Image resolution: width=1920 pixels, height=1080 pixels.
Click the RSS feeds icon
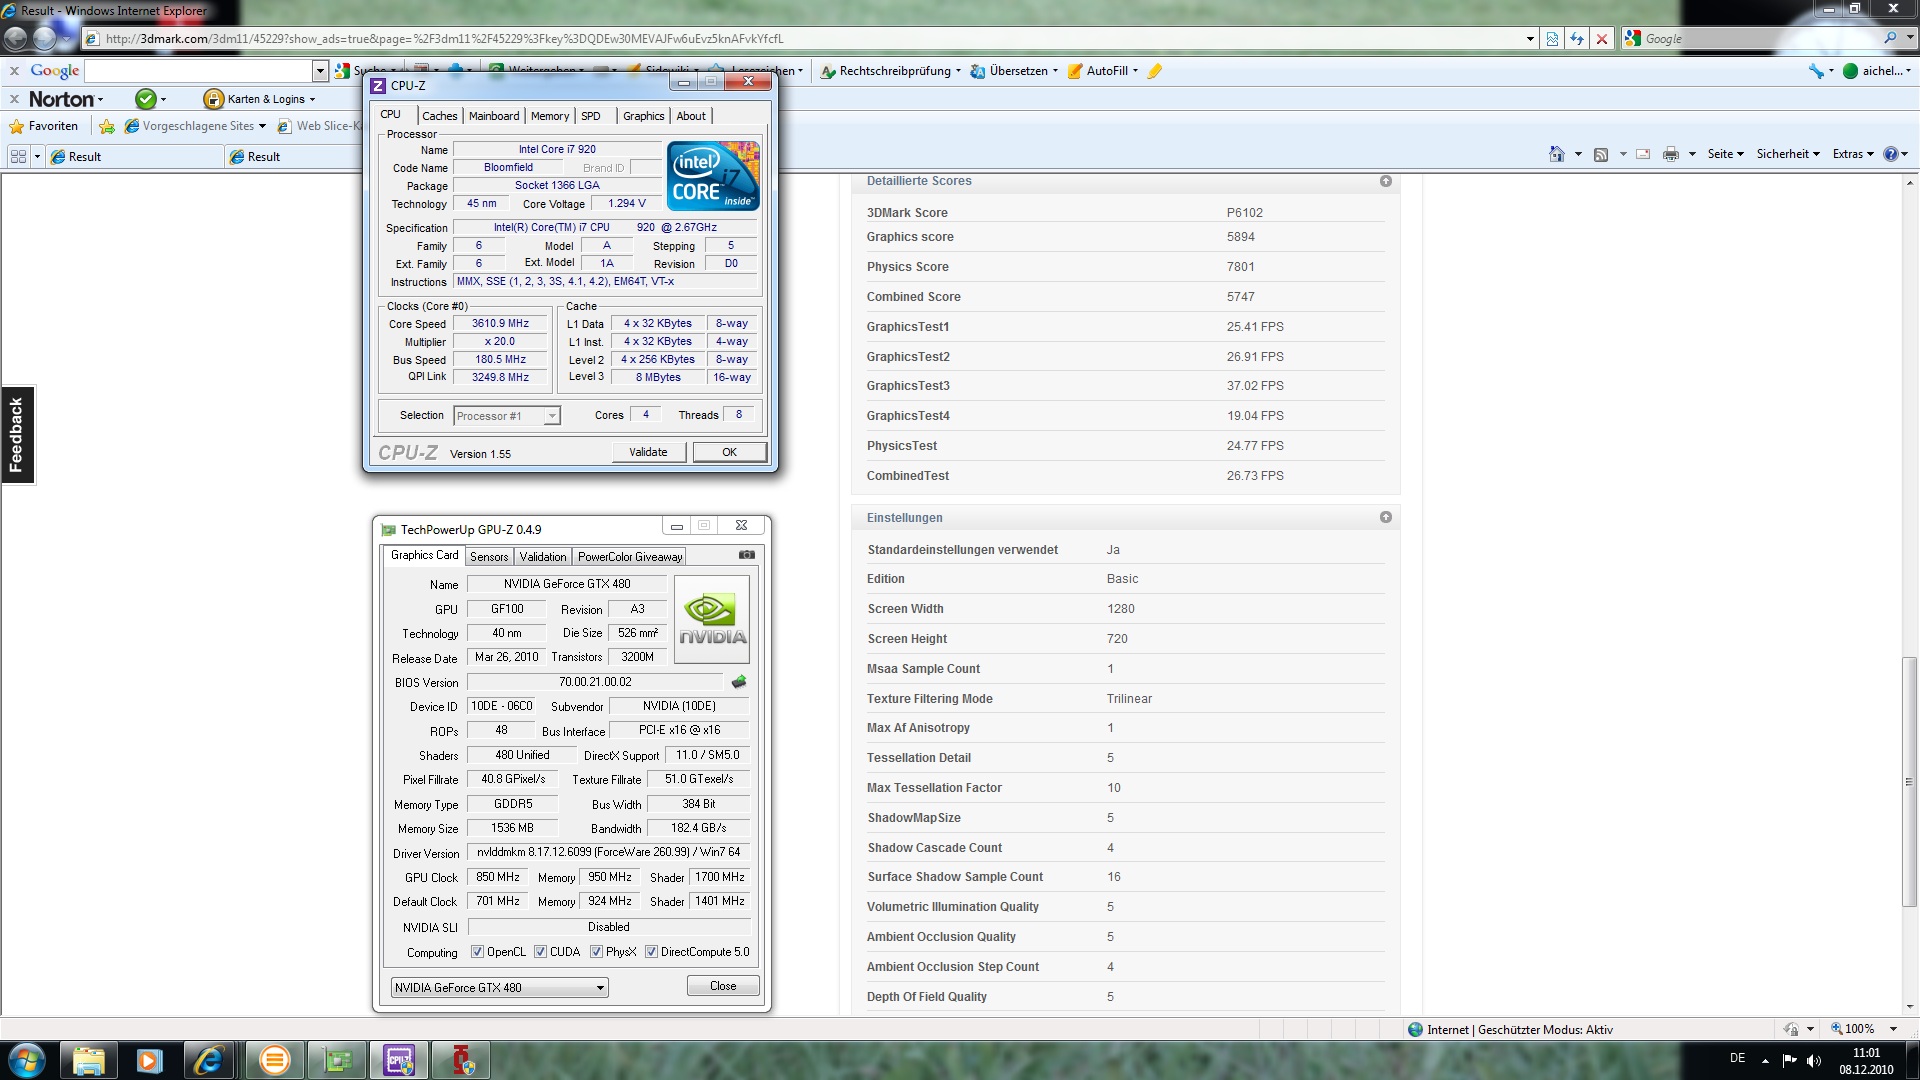point(1601,154)
